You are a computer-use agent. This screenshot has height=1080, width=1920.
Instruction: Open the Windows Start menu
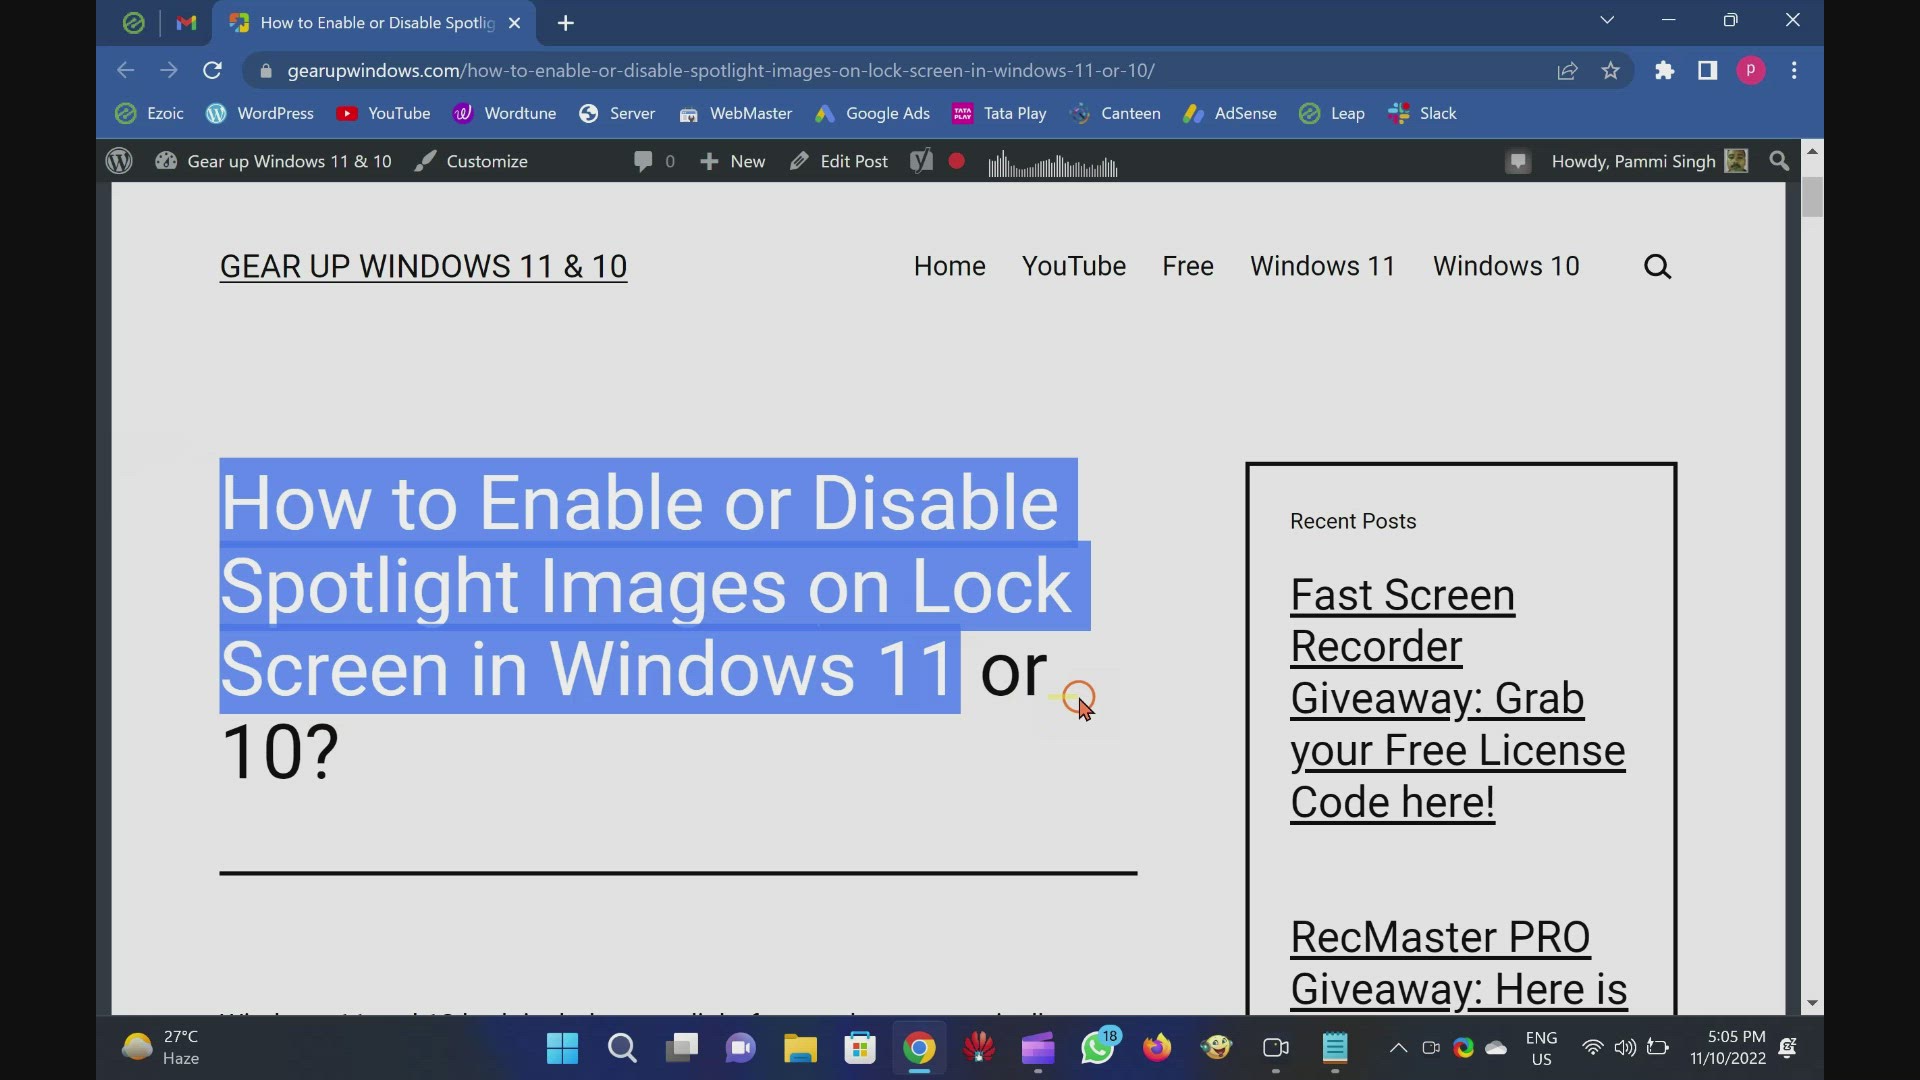click(x=562, y=1048)
